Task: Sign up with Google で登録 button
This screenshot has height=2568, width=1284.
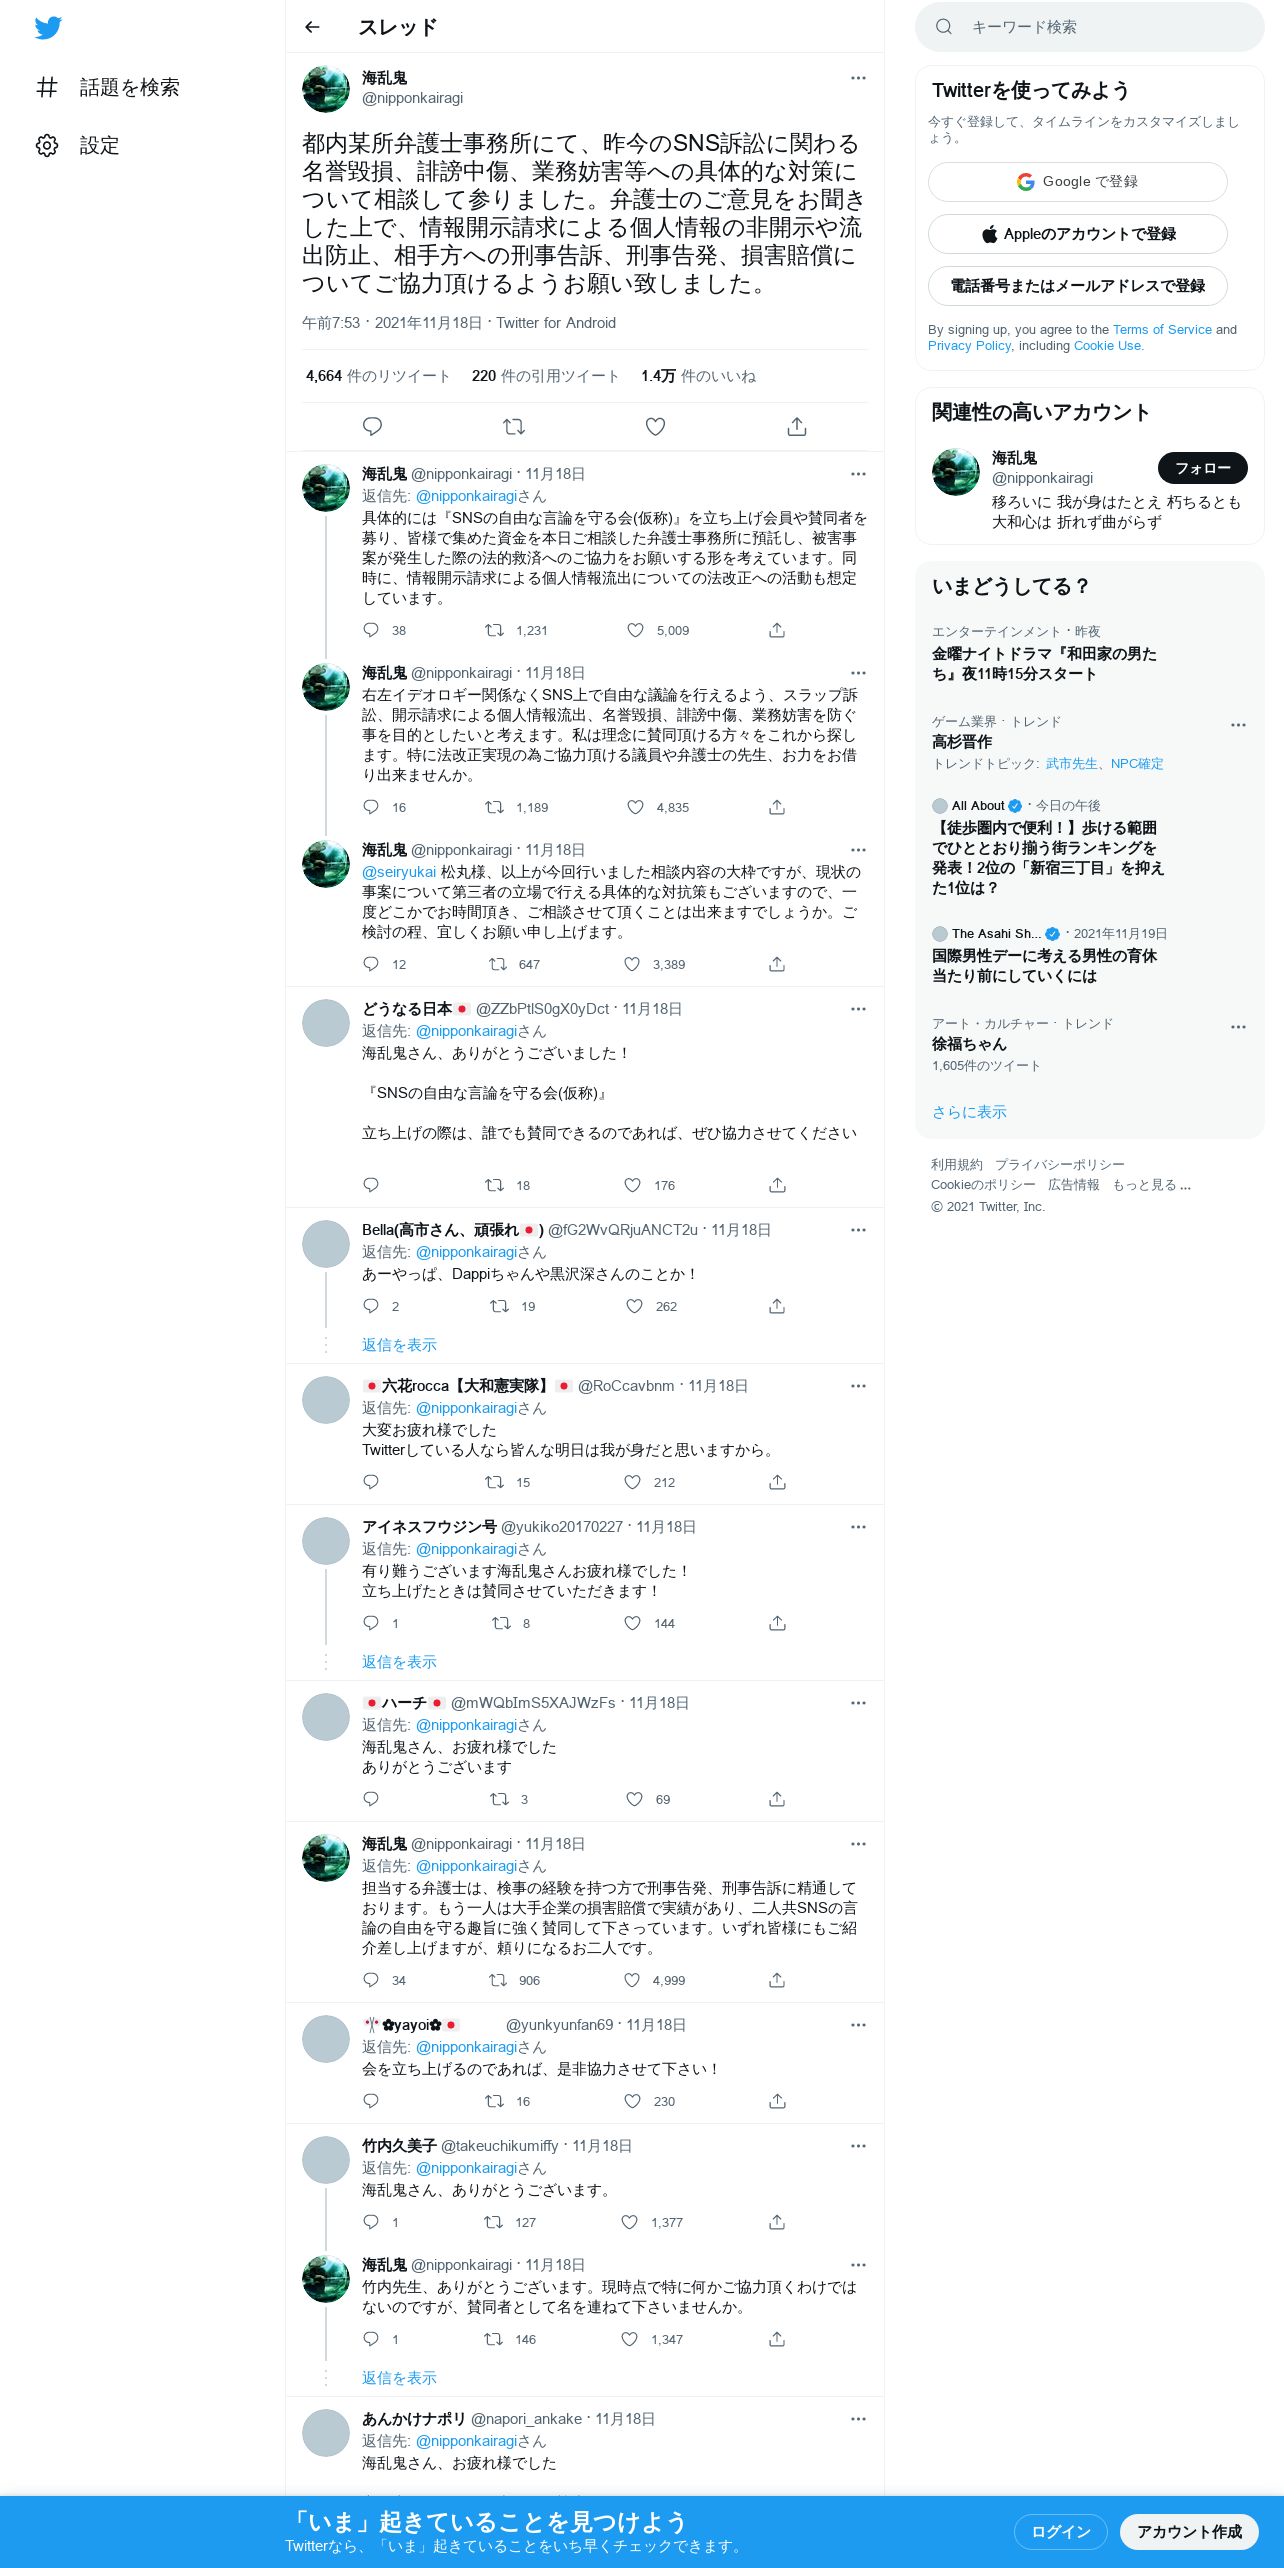Action: [1078, 182]
